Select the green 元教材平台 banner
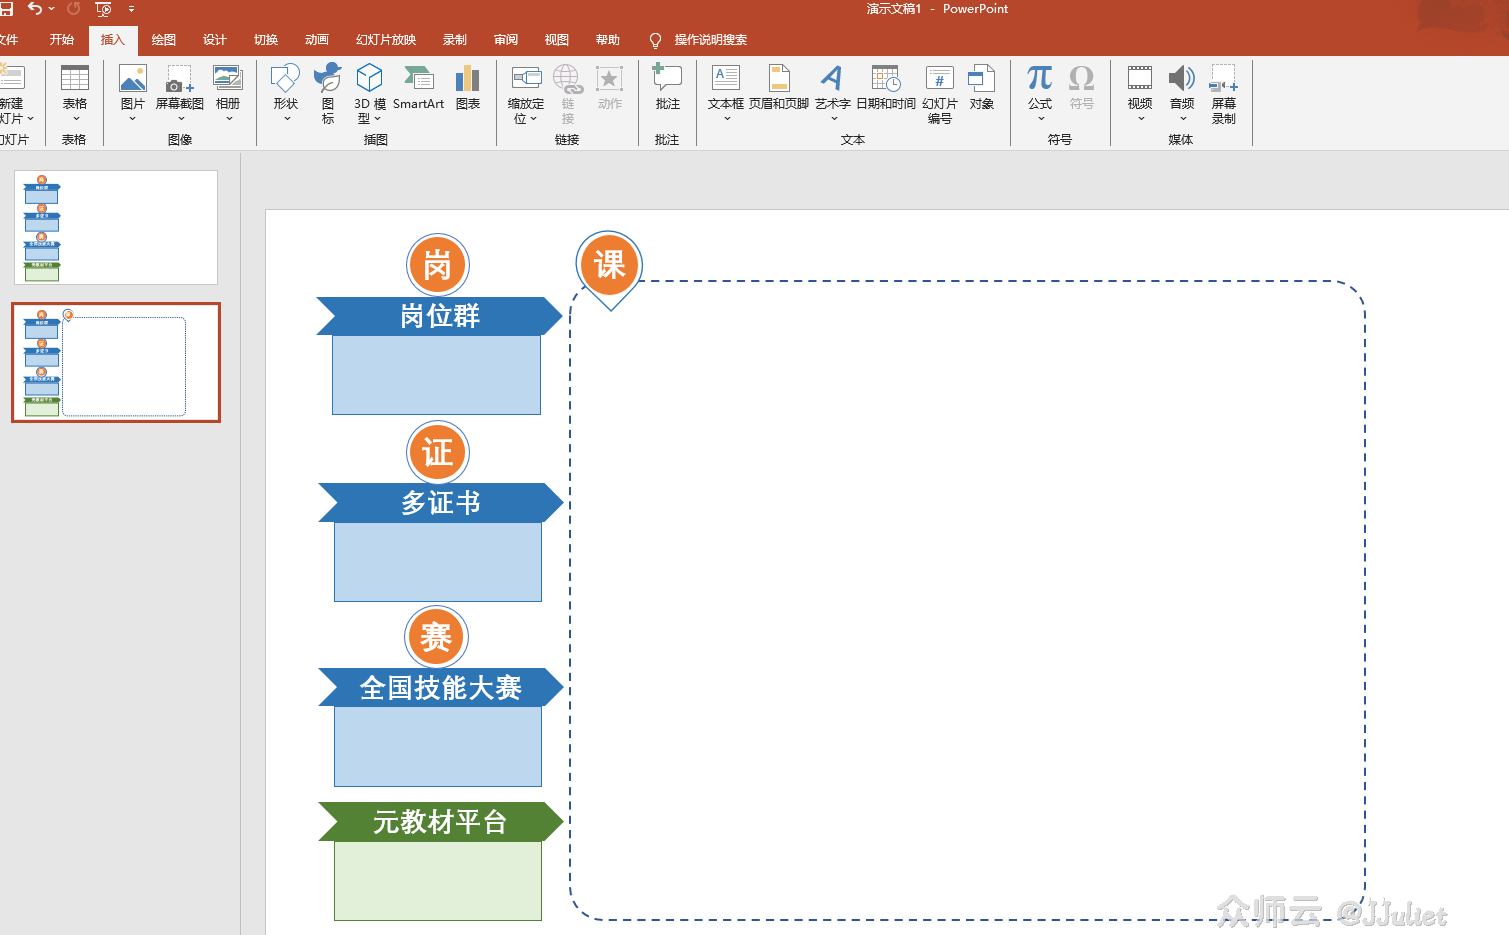Viewport: 1509px width, 935px height. (441, 822)
